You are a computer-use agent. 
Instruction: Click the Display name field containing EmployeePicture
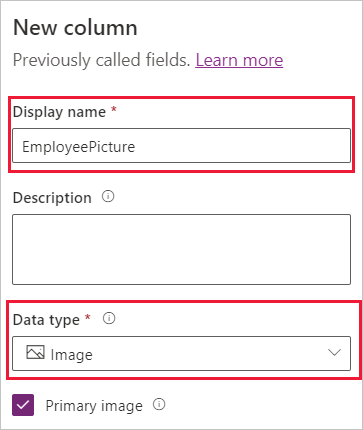pos(182,146)
